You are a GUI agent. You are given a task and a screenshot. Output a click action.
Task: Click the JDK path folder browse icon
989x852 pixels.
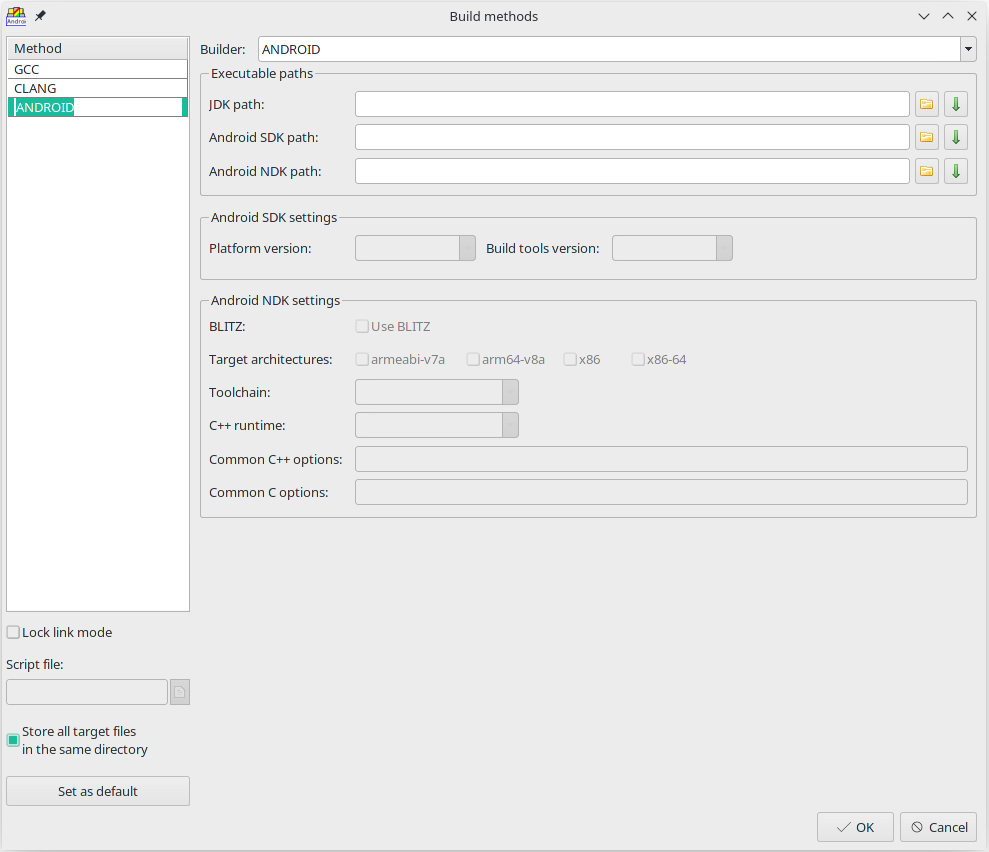click(927, 105)
